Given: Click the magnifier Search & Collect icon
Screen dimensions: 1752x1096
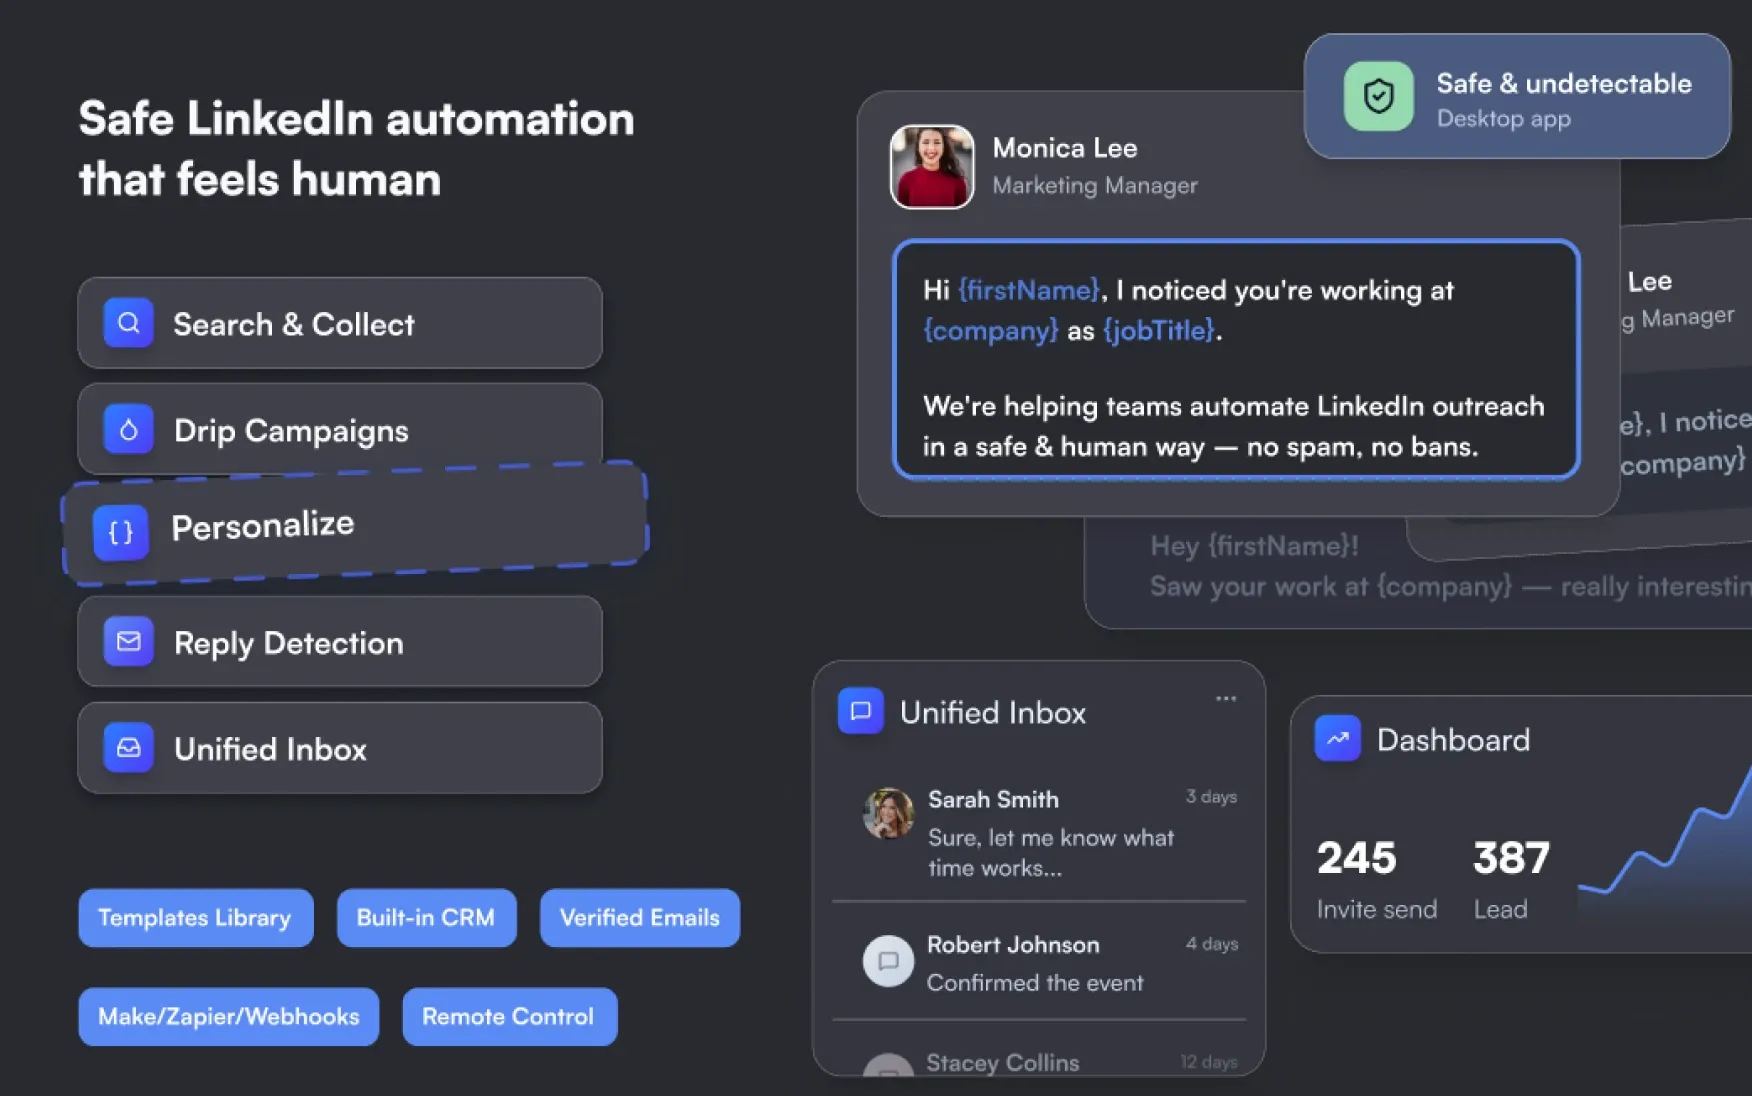Looking at the screenshot, I should [128, 323].
